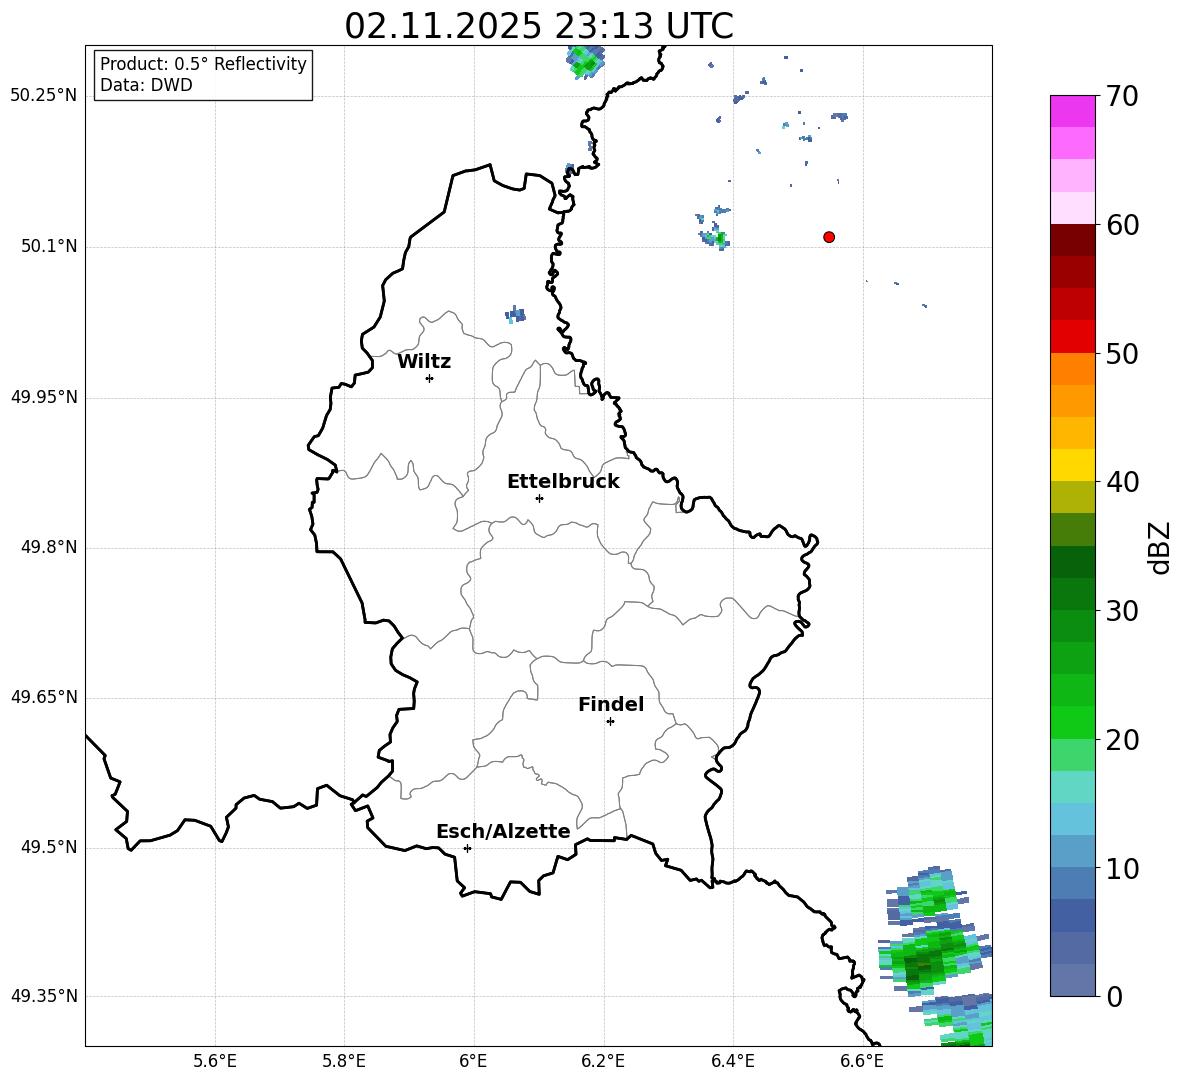Click the 49.8°N latitude label

(x=50, y=547)
